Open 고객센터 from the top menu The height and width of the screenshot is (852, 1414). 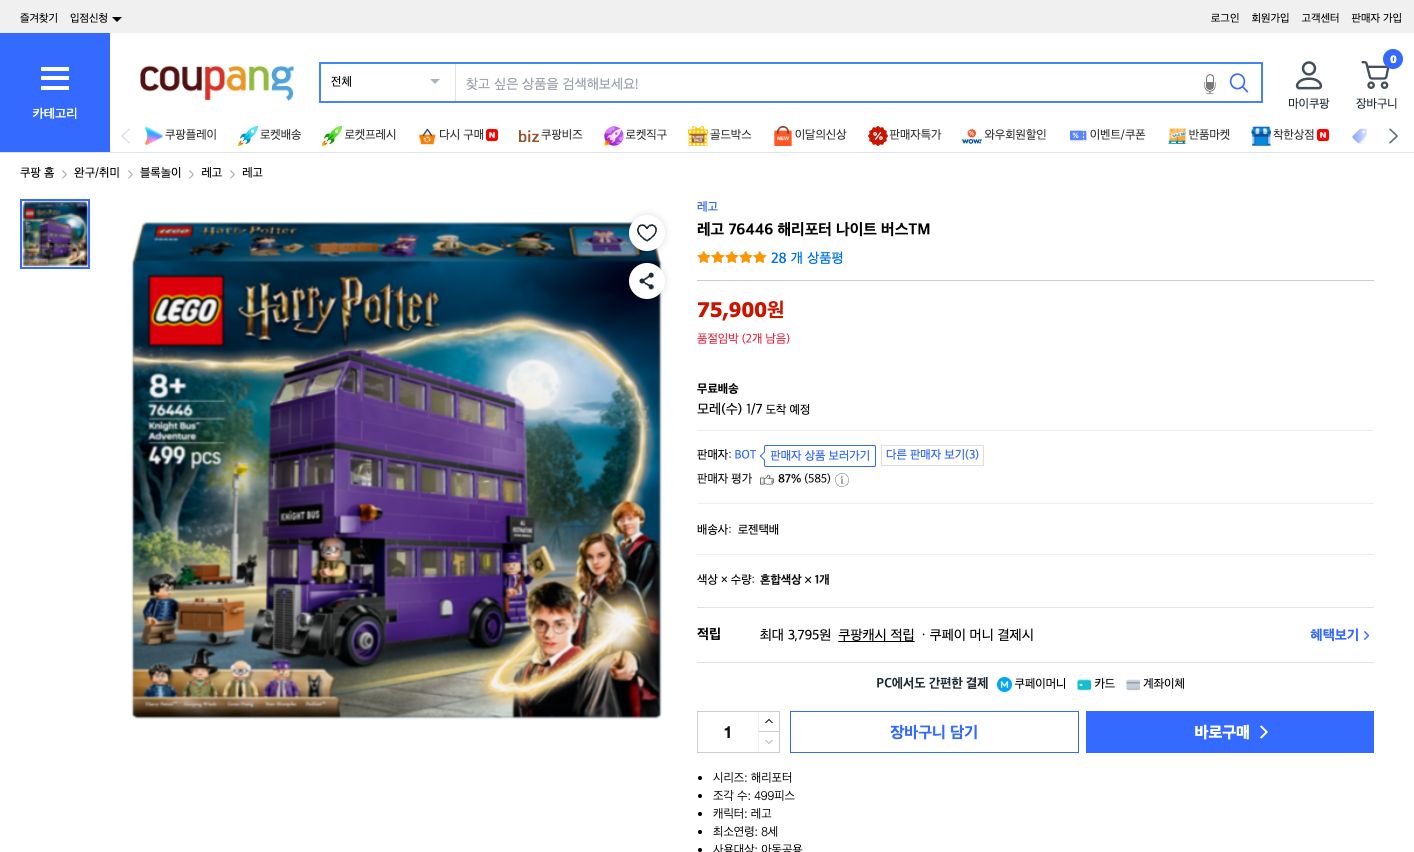click(1319, 17)
